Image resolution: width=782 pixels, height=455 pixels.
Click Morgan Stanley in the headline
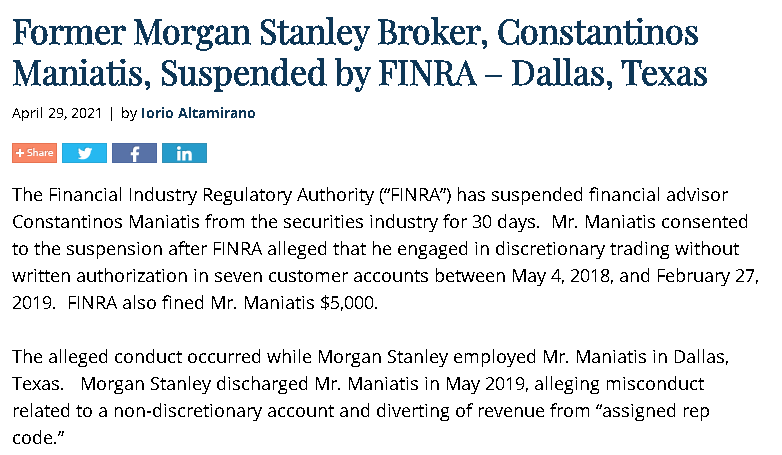pos(251,33)
